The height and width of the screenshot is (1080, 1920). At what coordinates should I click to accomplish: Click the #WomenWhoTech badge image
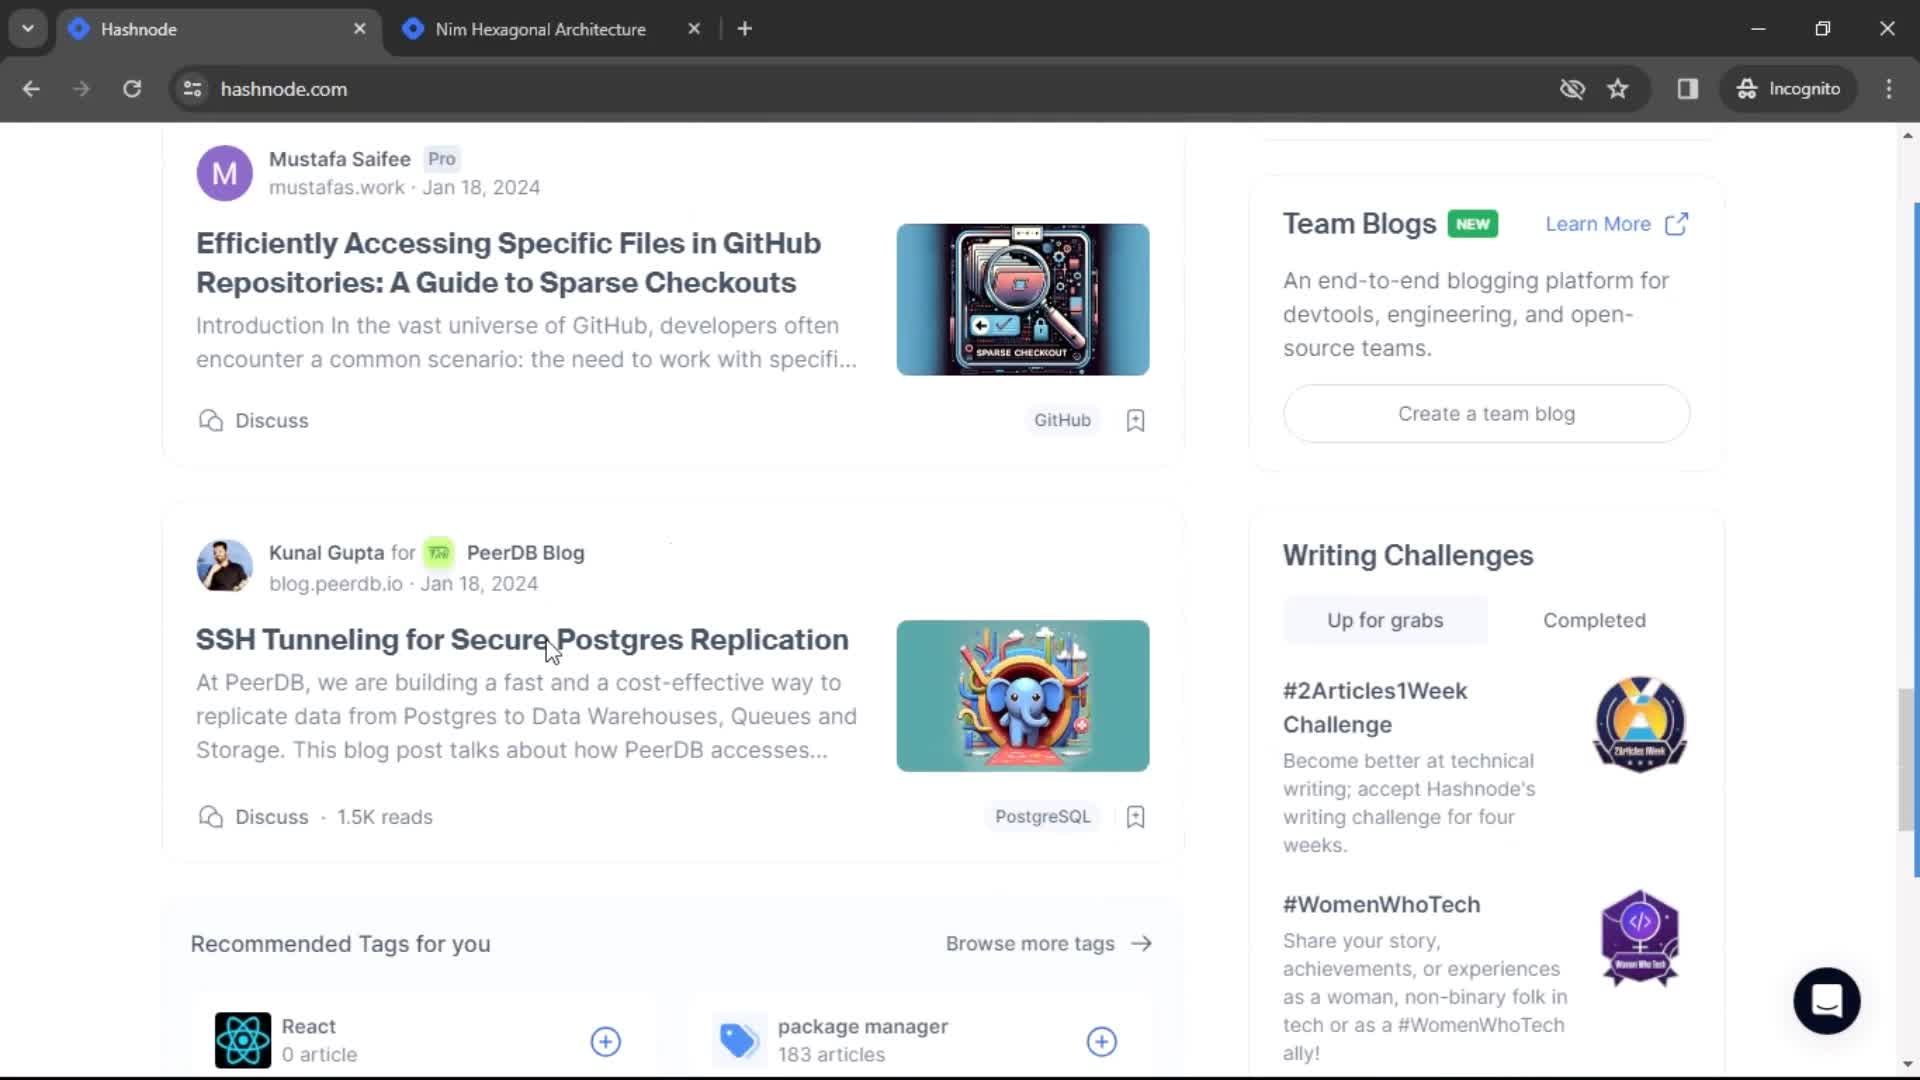click(x=1639, y=935)
